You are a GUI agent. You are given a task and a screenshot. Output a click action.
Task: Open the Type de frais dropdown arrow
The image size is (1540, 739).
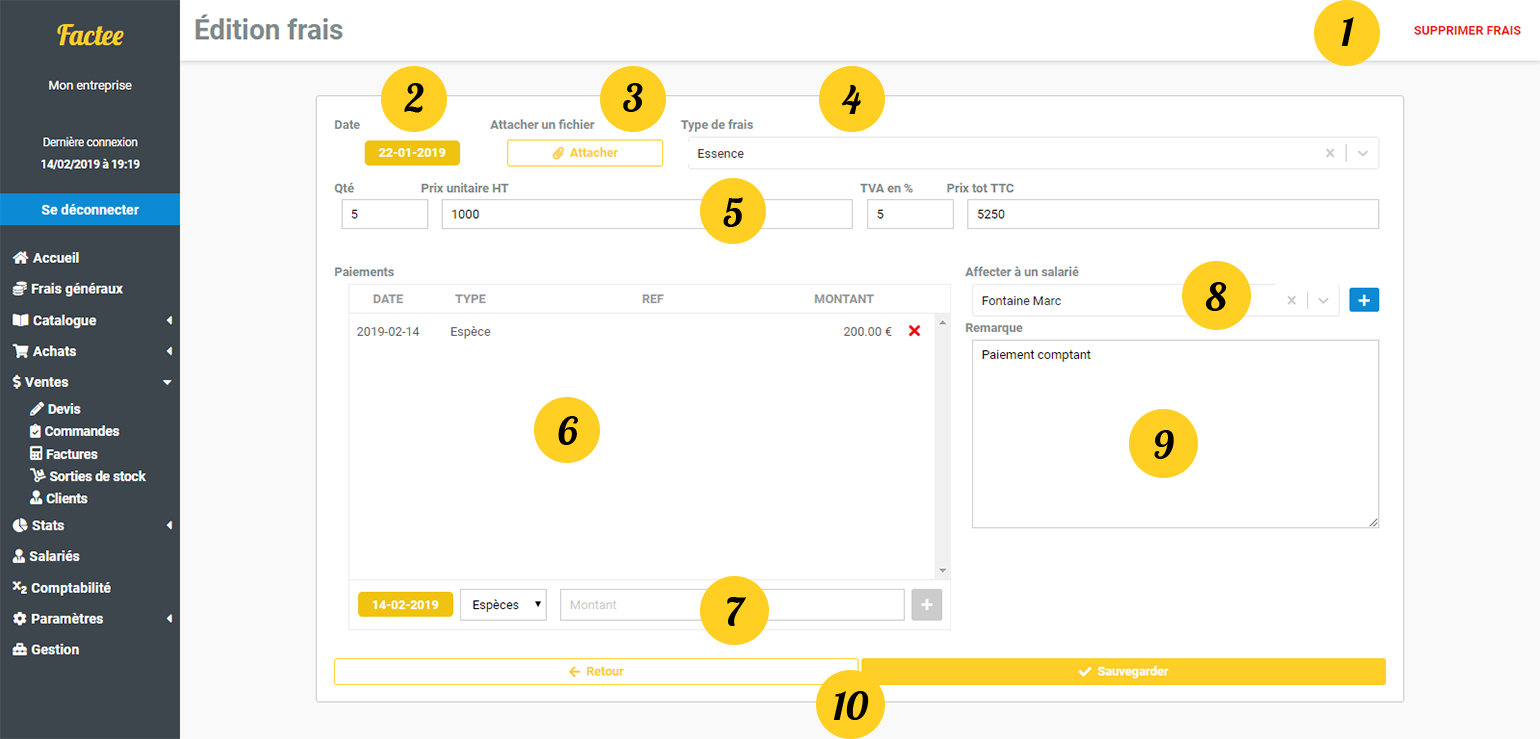(1362, 153)
